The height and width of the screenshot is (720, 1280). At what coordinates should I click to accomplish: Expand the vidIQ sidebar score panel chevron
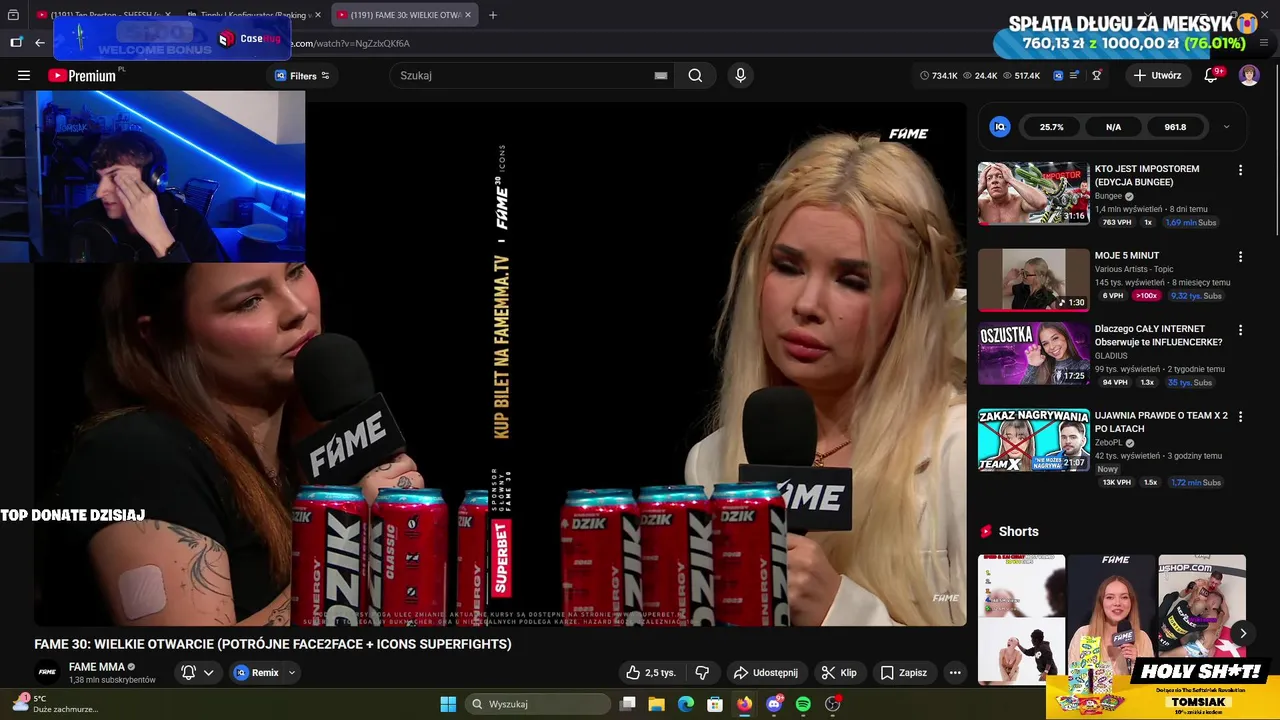pos(1226,127)
